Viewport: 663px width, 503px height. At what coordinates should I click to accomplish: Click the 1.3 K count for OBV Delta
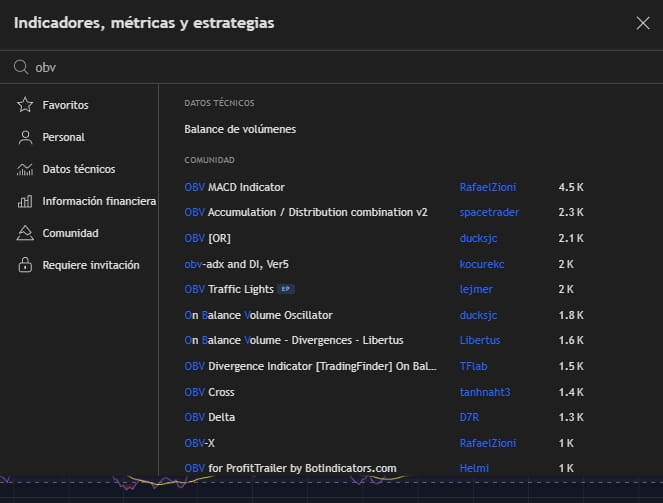[x=571, y=417]
